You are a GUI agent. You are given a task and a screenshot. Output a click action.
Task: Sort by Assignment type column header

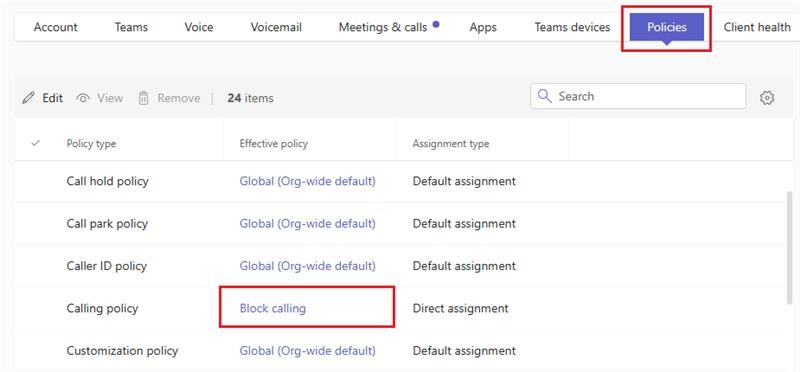tap(451, 144)
